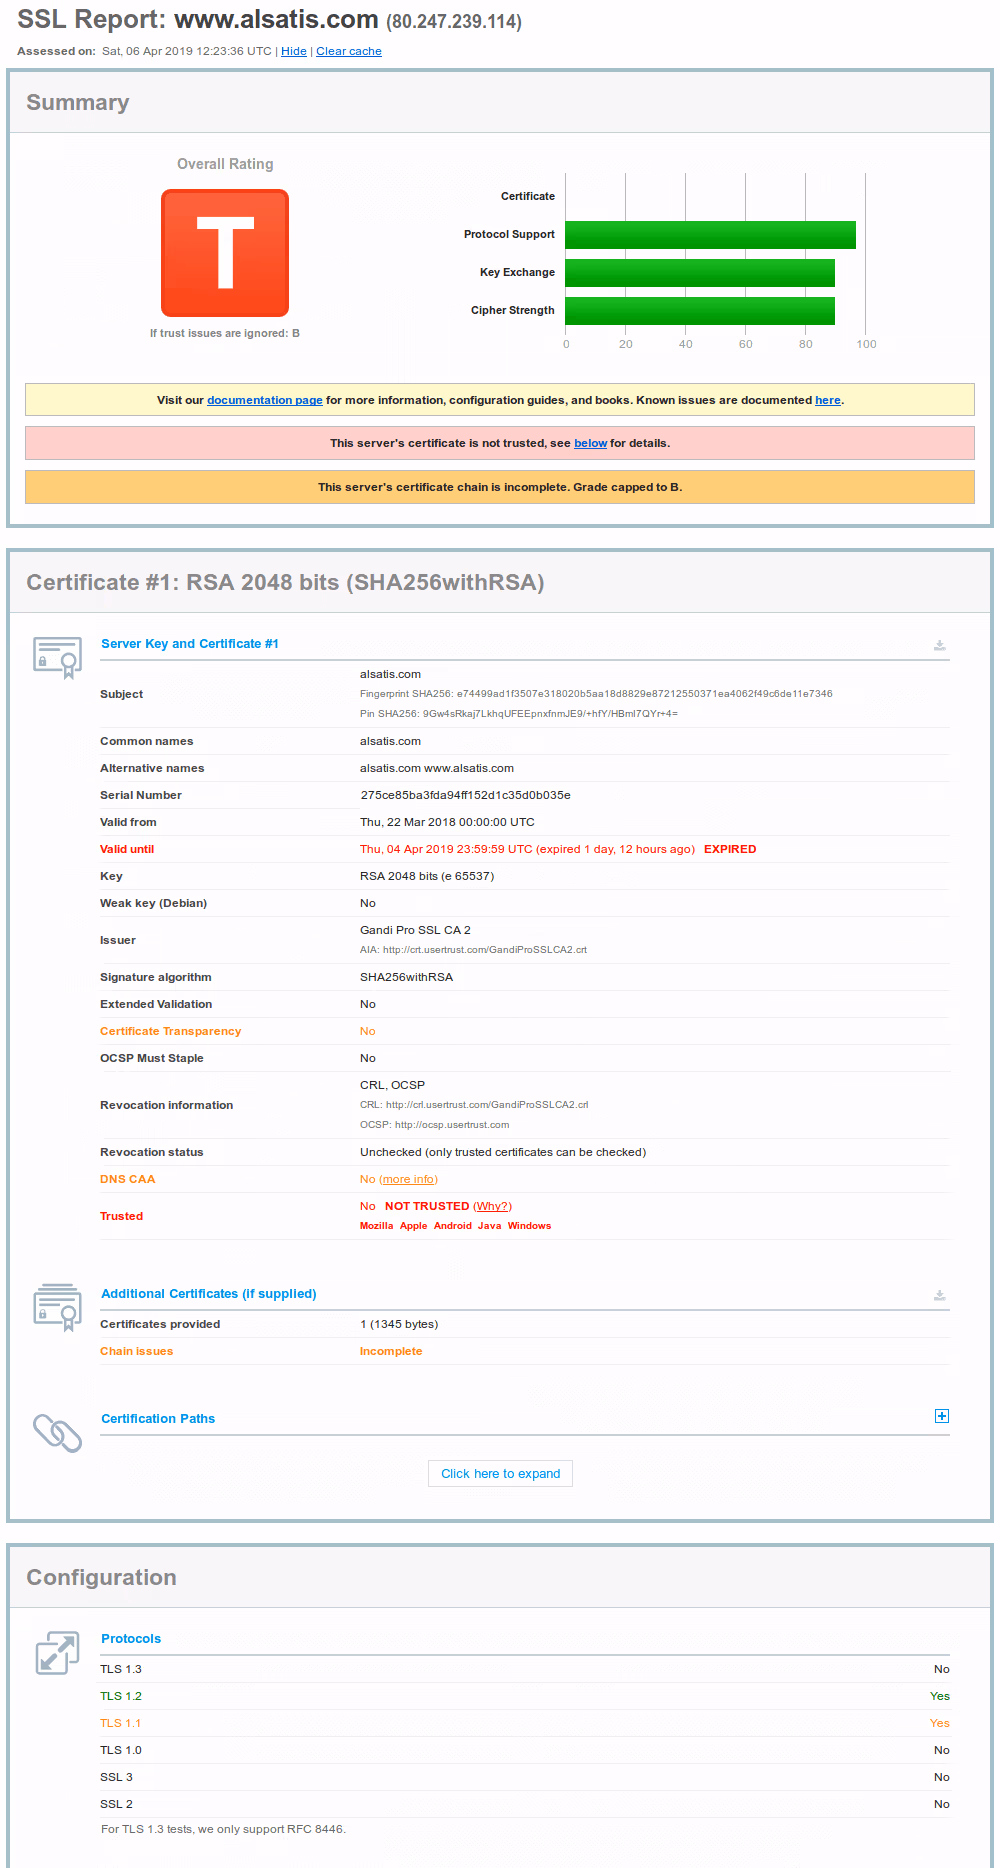The image size is (1000, 1868).
Task: Click 'Windows' in the untrusted stores list
Action: pos(529,1226)
